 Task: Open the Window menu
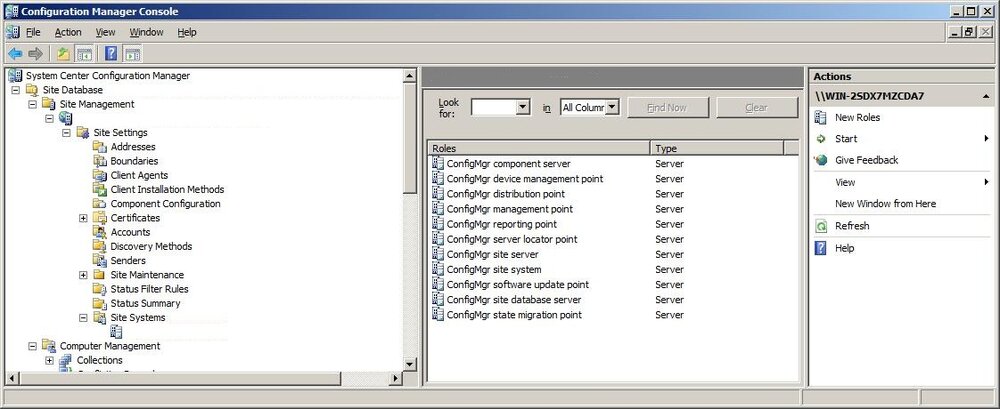pos(146,32)
